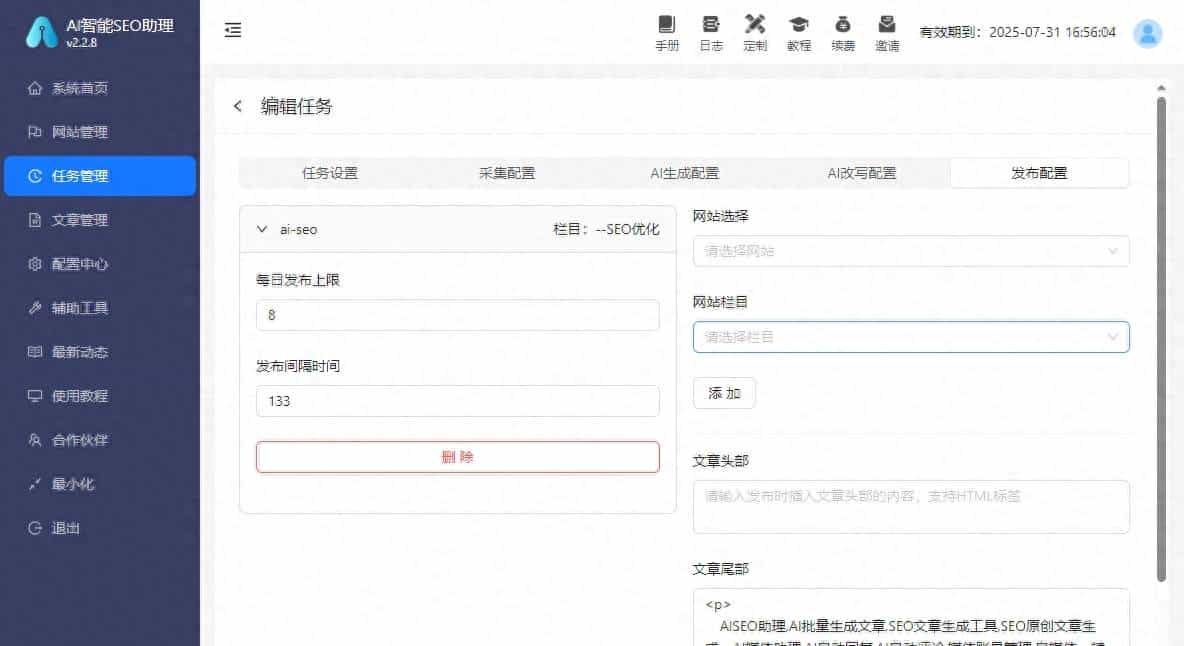Click the 续费 renewal icon

click(843, 32)
